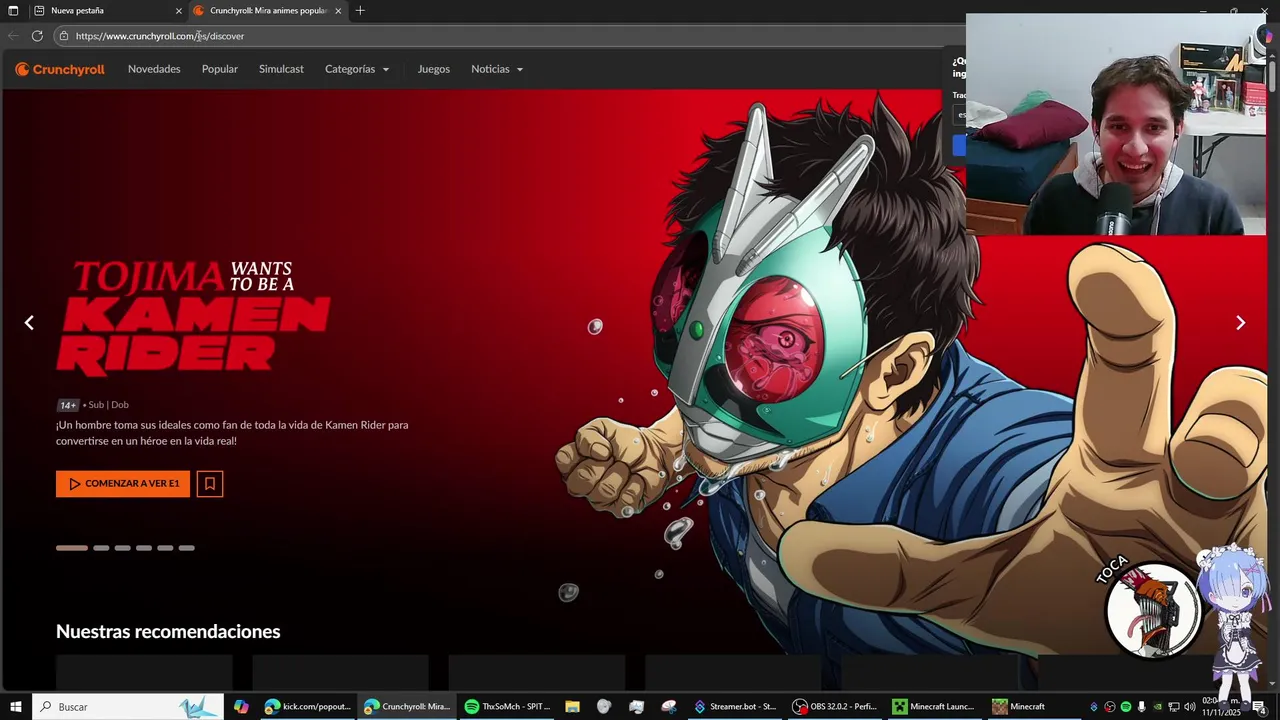This screenshot has width=1280, height=720.
Task: Click the 14+ rating badge
Action: [x=67, y=405]
